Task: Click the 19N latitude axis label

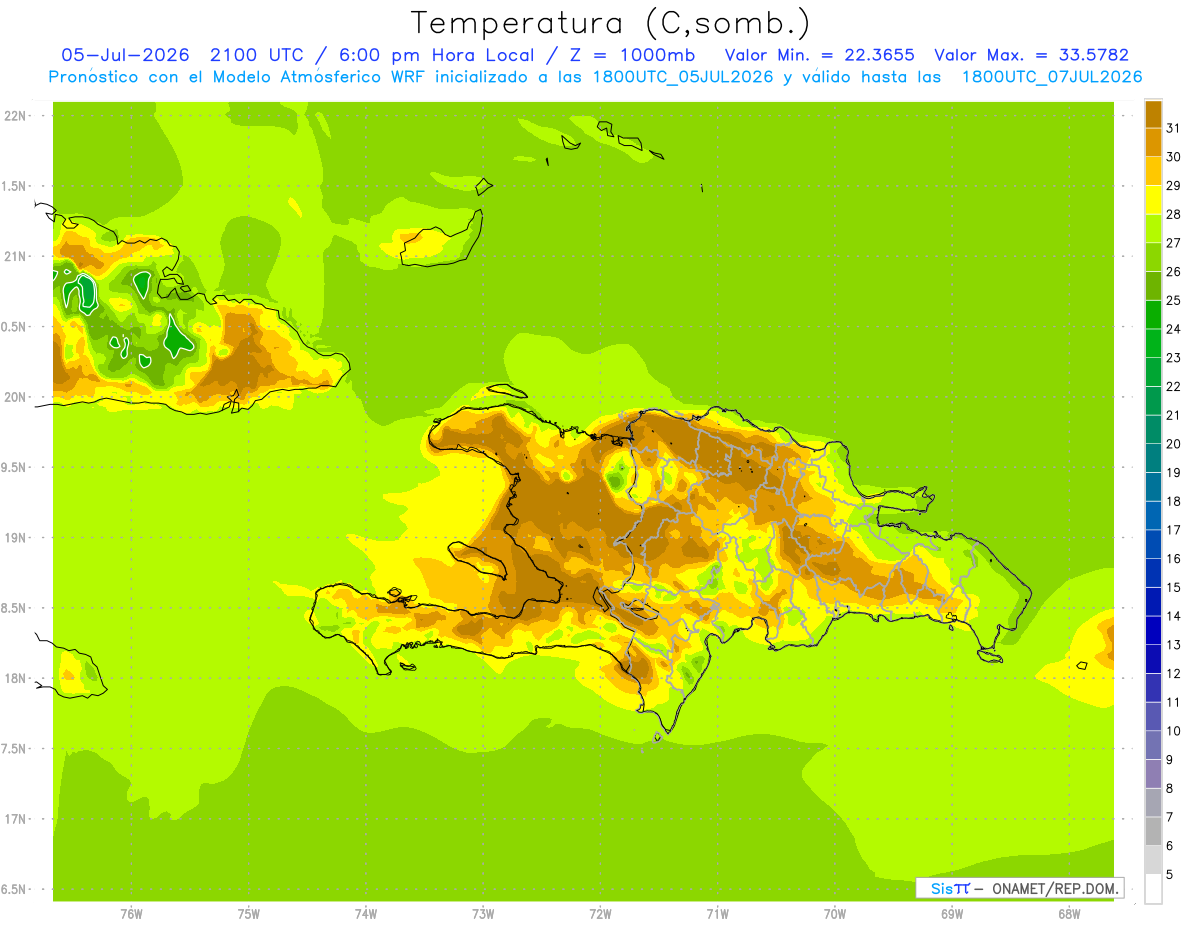Action: pos(15,538)
